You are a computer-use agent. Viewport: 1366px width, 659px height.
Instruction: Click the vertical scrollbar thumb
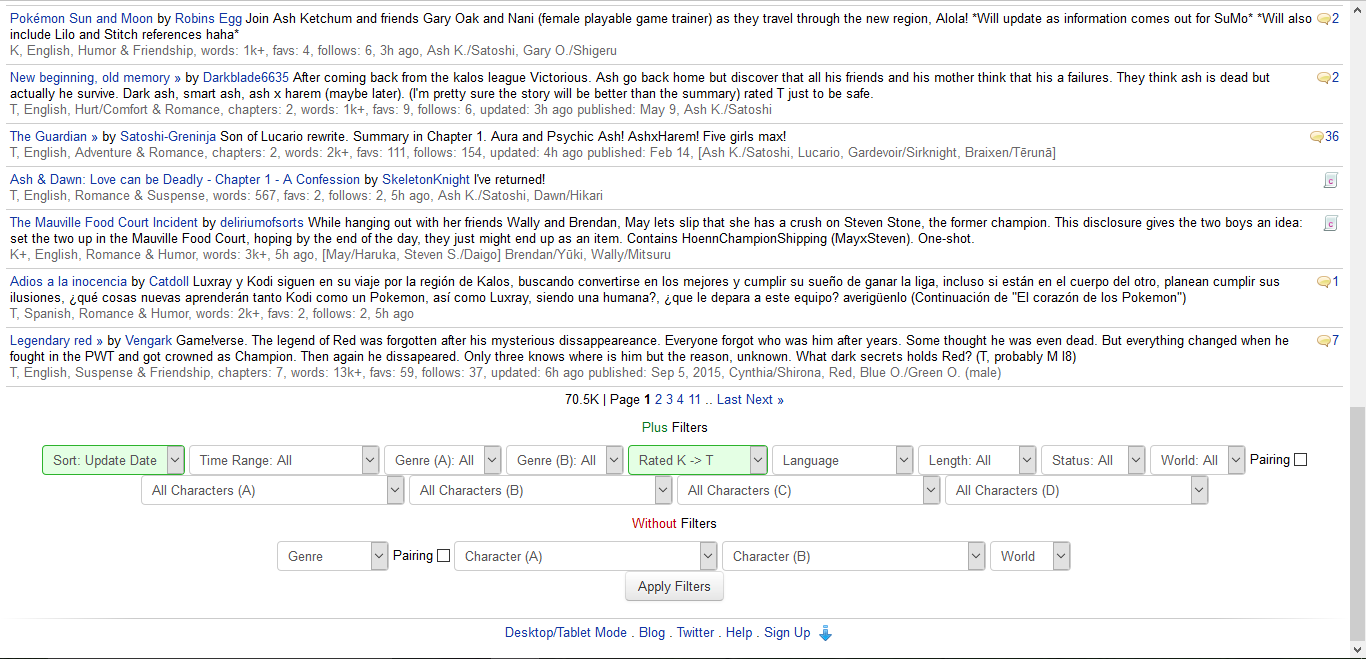click(x=1357, y=523)
